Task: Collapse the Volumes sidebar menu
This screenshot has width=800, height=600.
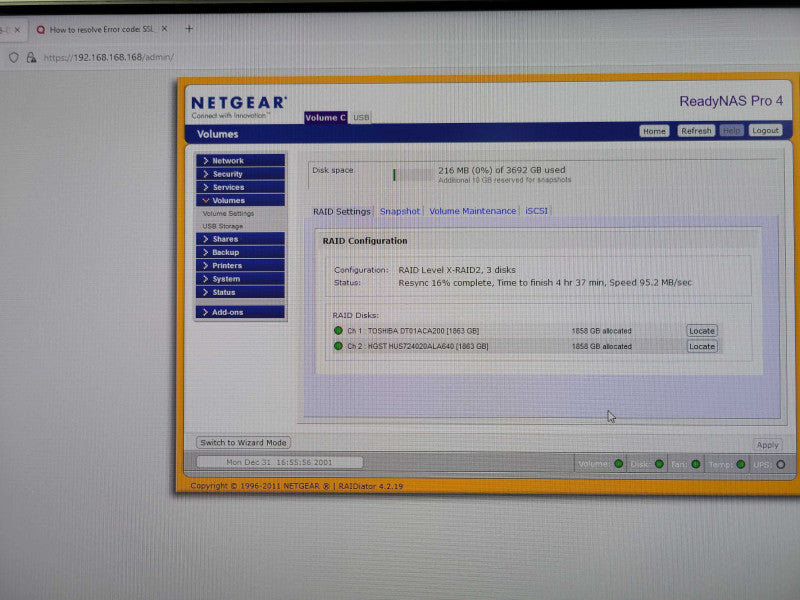Action: coord(240,200)
